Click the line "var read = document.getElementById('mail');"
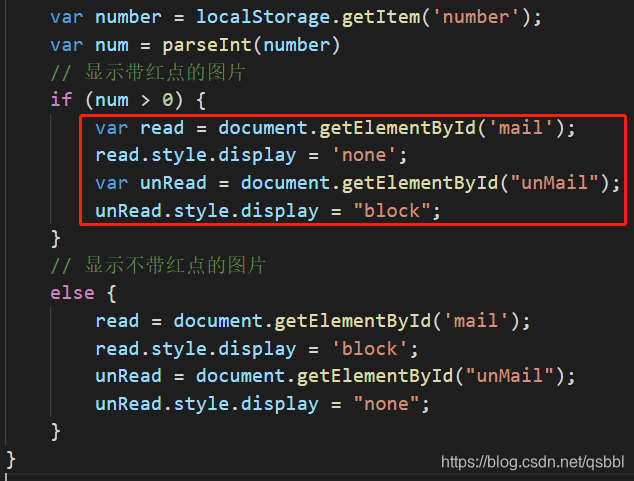The width and height of the screenshot is (634, 481). click(335, 128)
